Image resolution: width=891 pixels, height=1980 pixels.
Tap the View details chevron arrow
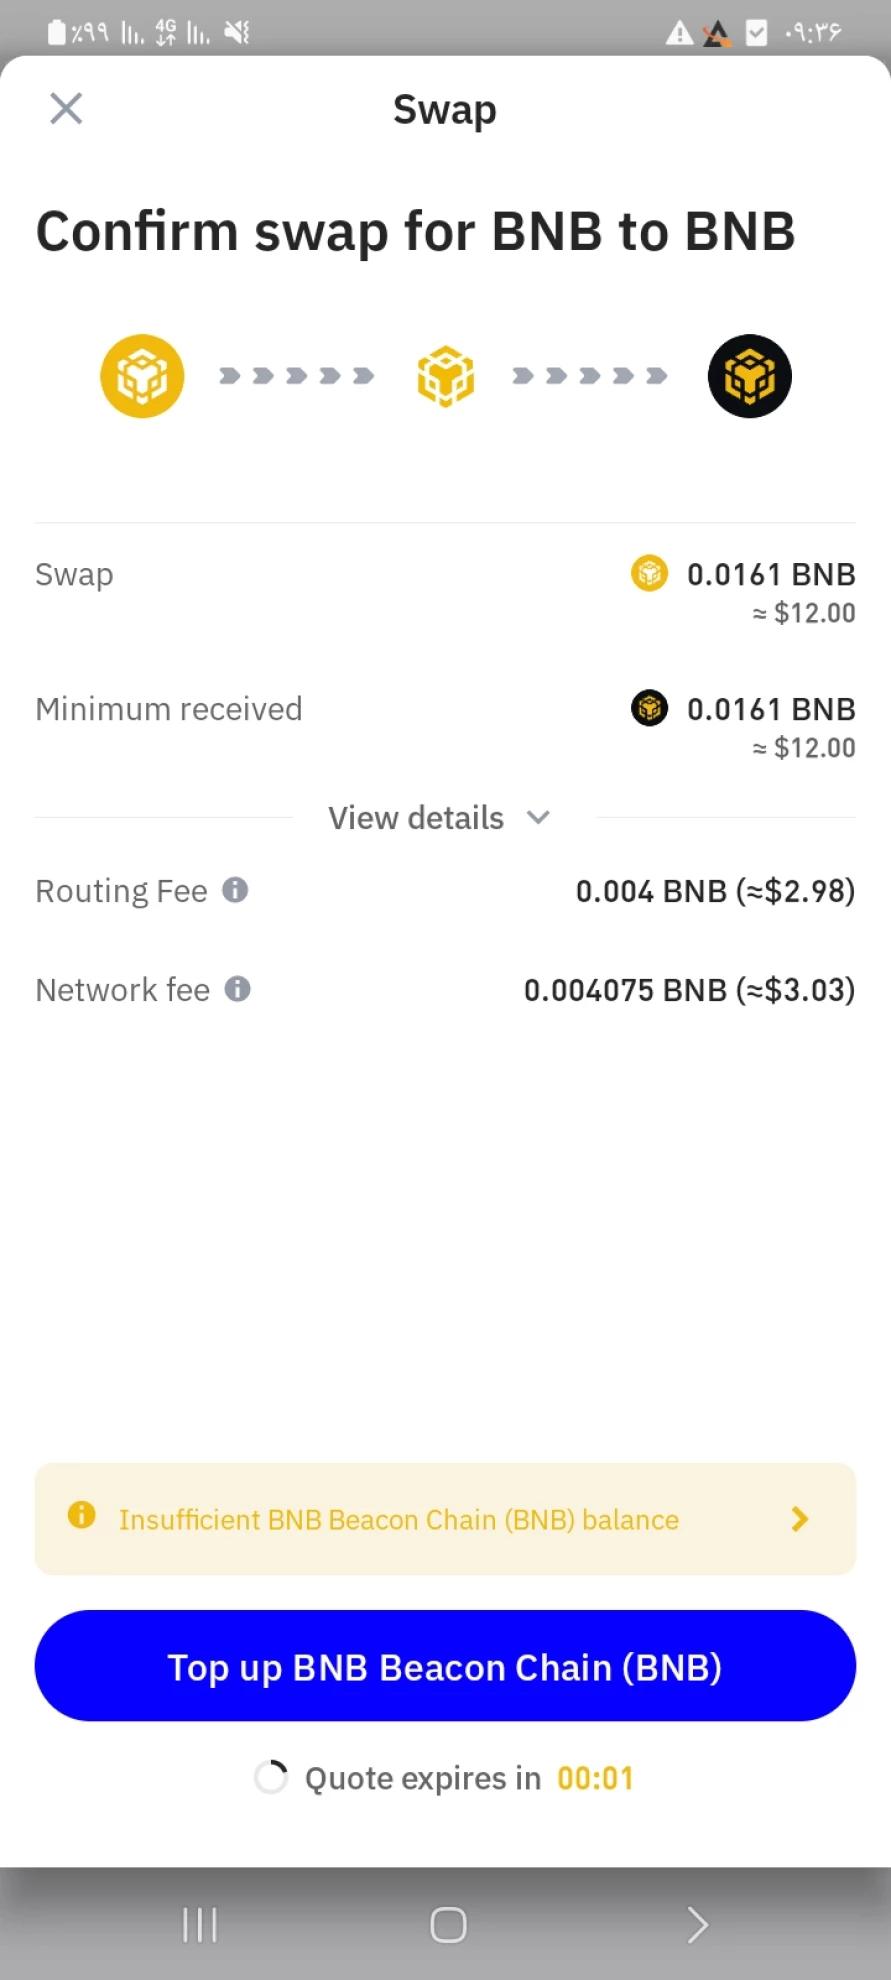click(538, 817)
